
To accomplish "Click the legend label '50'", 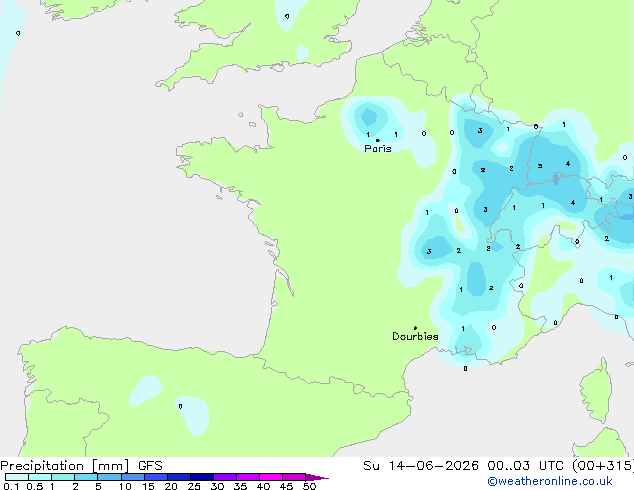I will pos(309,486).
